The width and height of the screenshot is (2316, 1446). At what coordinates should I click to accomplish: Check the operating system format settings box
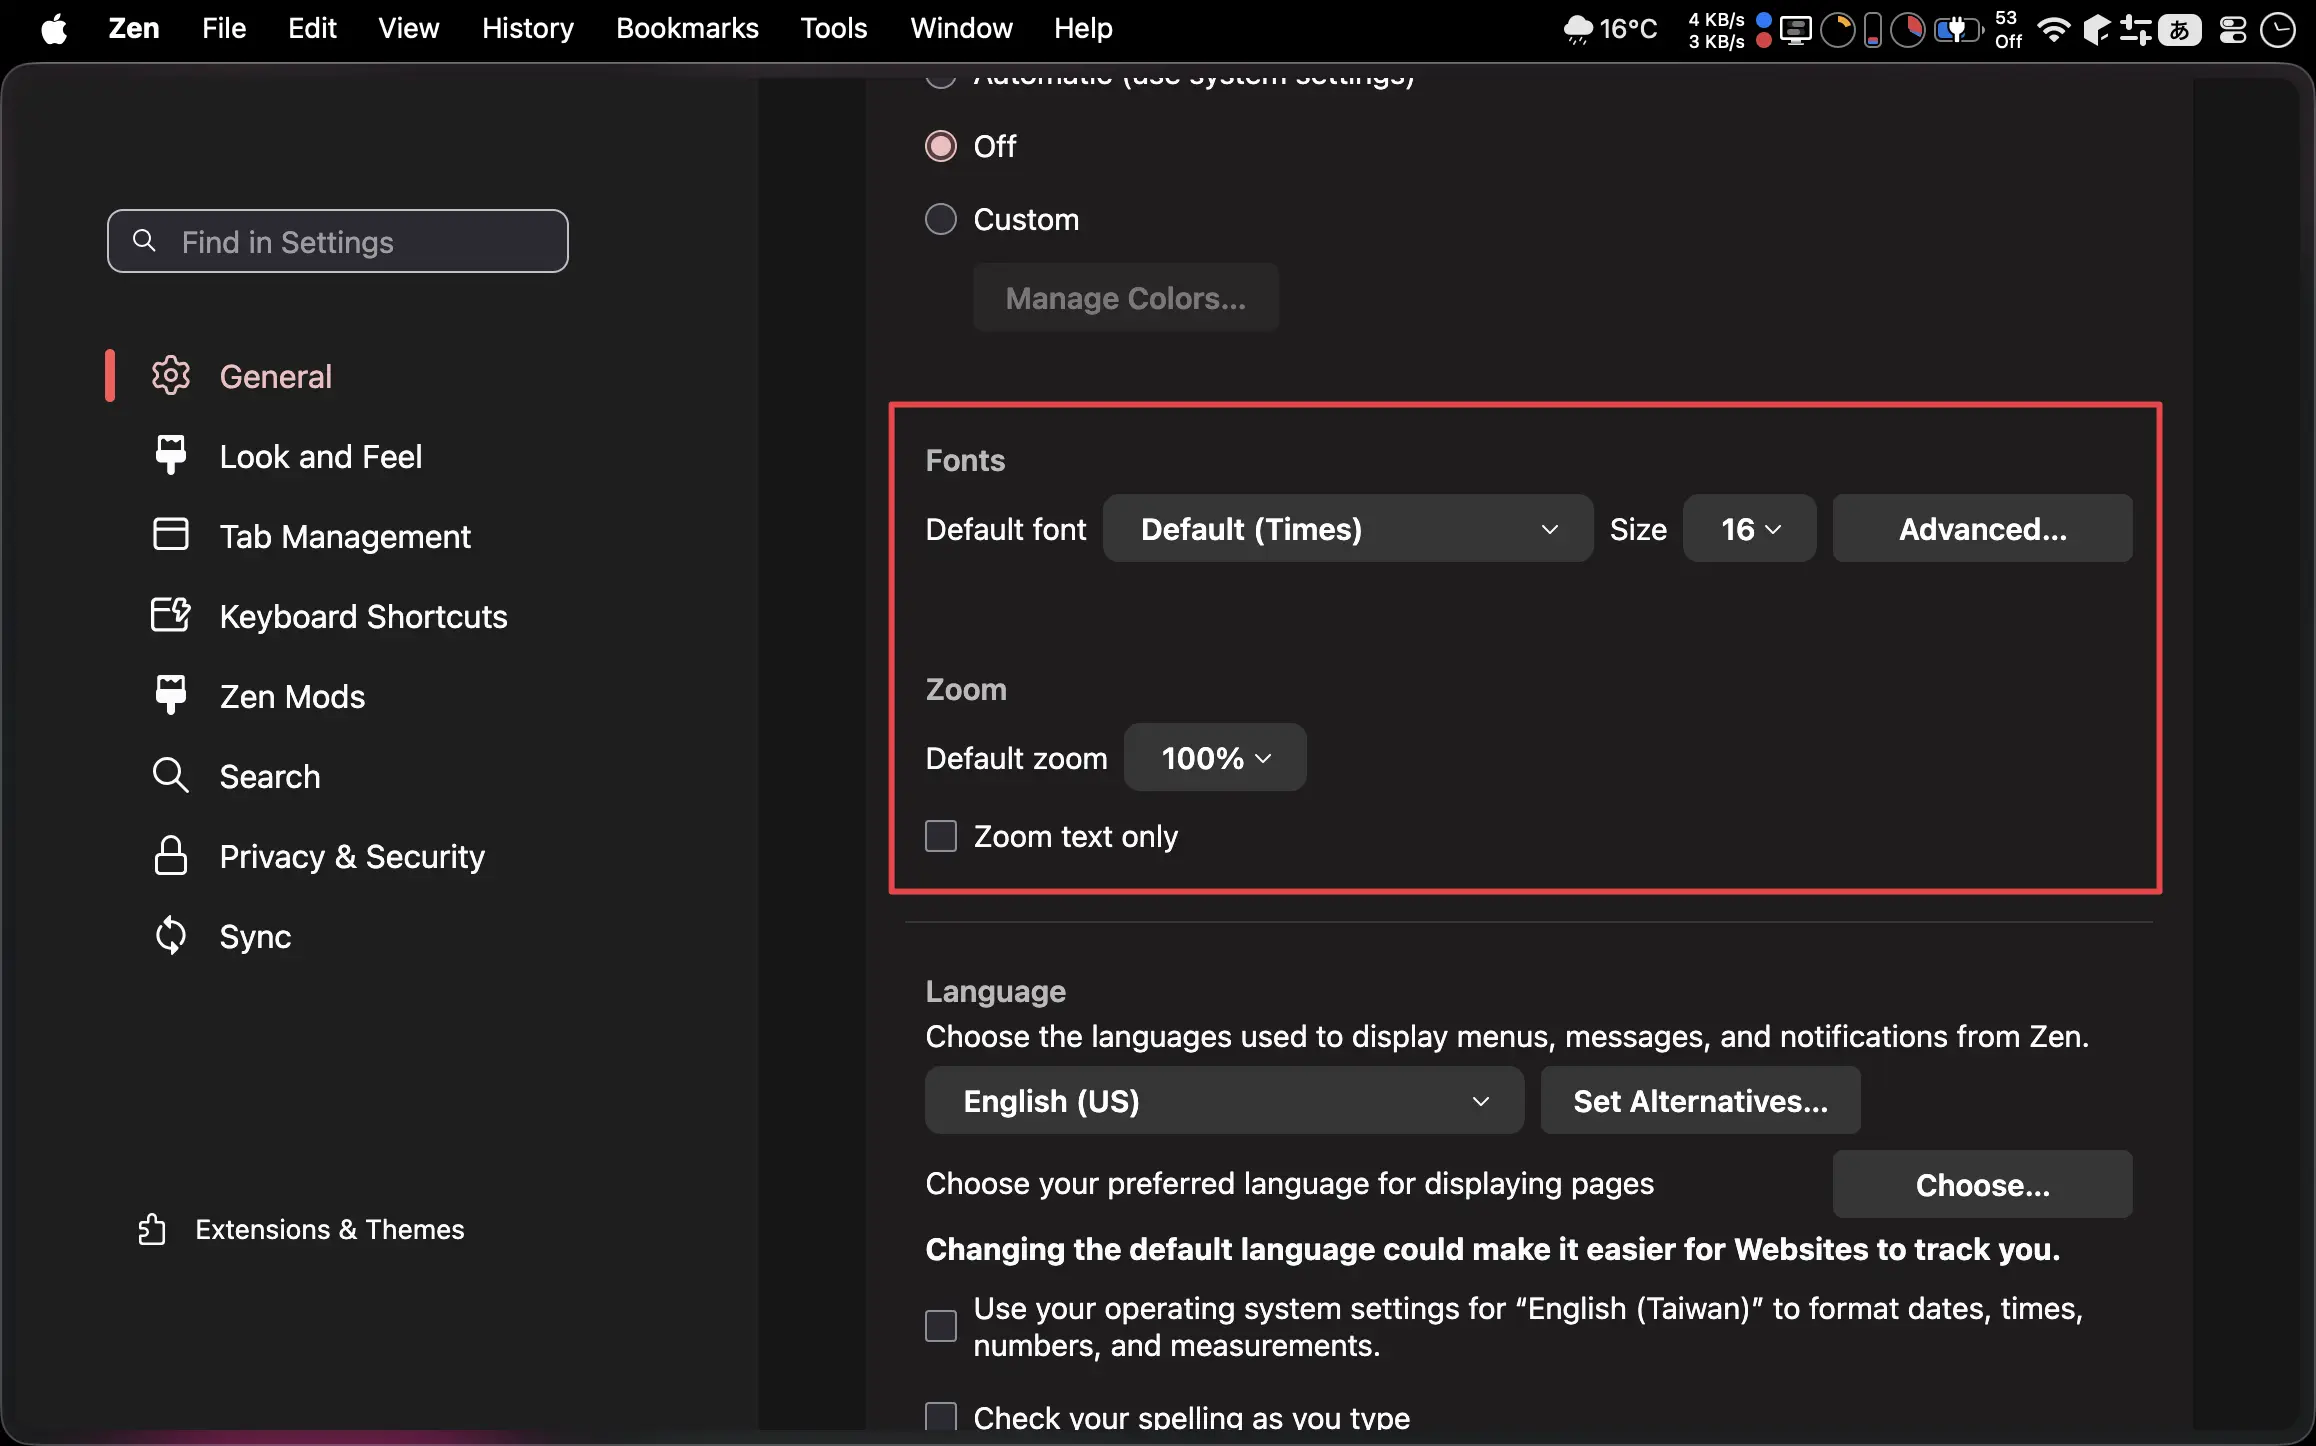click(x=940, y=1326)
